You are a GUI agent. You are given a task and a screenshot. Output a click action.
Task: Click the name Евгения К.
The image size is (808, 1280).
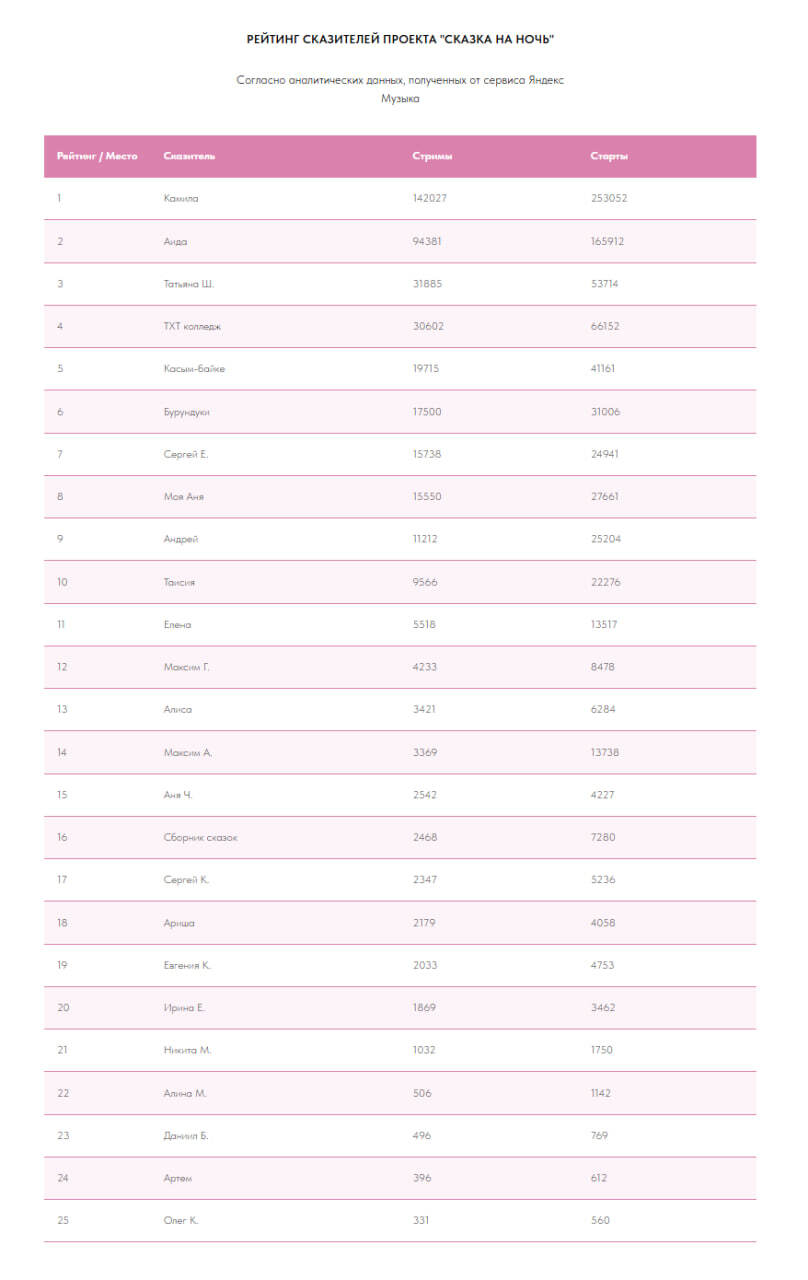(187, 965)
